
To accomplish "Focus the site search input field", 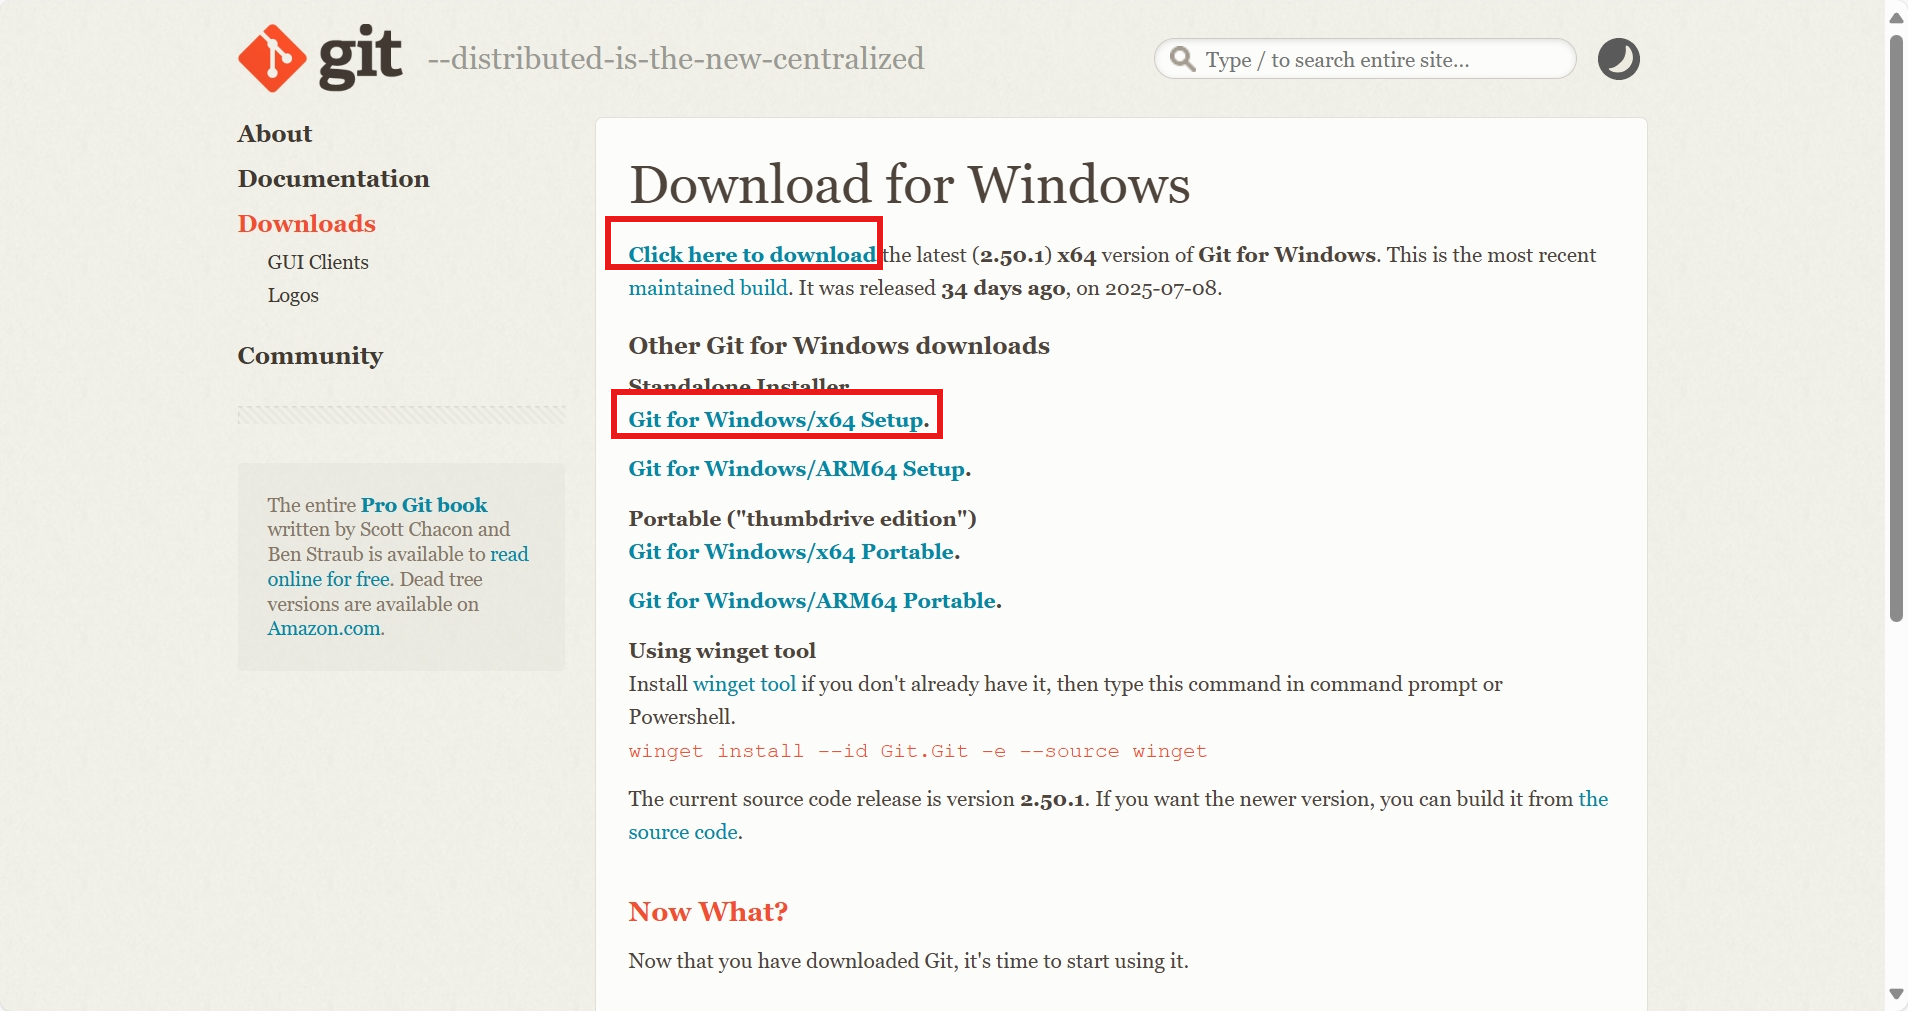I will point(1365,59).
